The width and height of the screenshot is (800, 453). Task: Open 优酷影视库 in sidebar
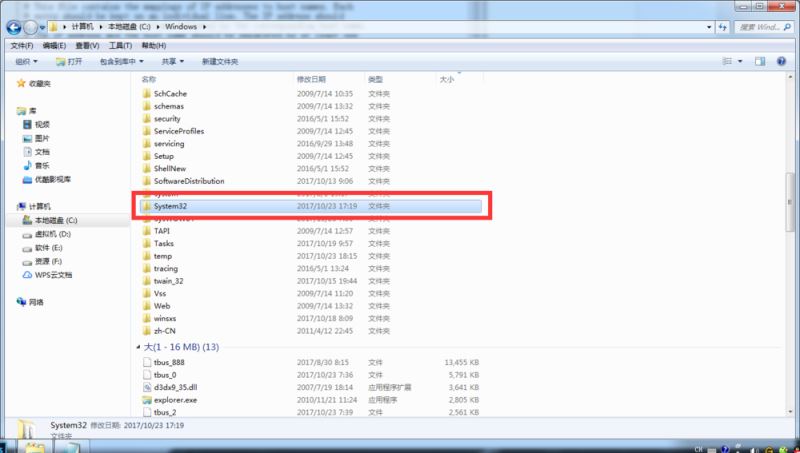(x=53, y=180)
